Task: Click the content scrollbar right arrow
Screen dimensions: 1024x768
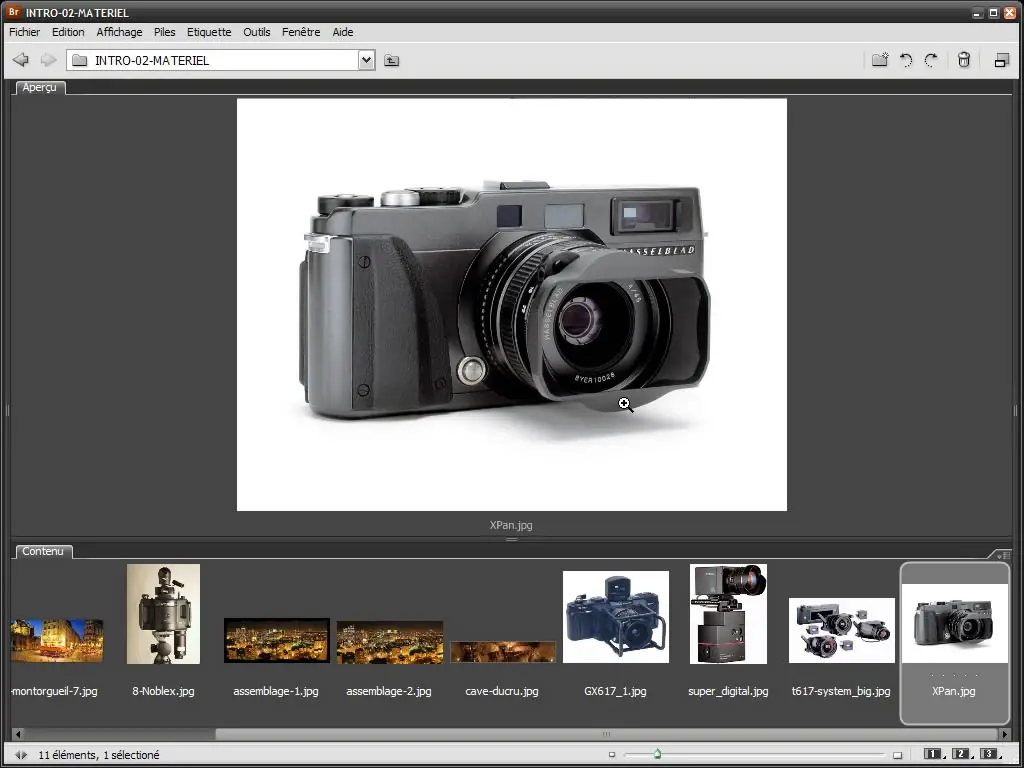Action: click(x=1005, y=734)
